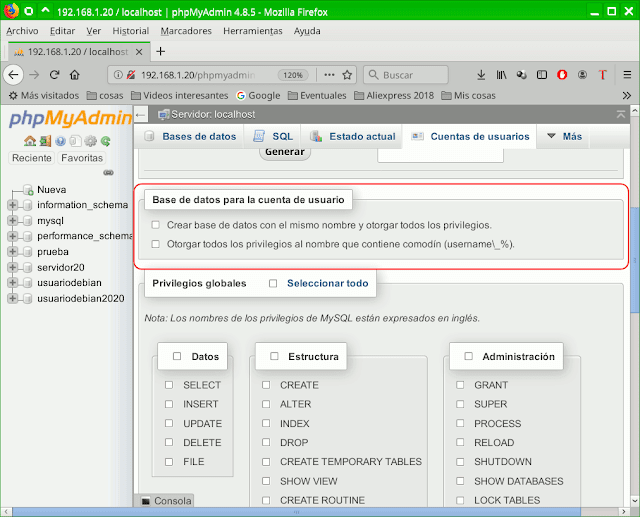Expand the prueba database
This screenshot has height=517, width=640.
13,252
